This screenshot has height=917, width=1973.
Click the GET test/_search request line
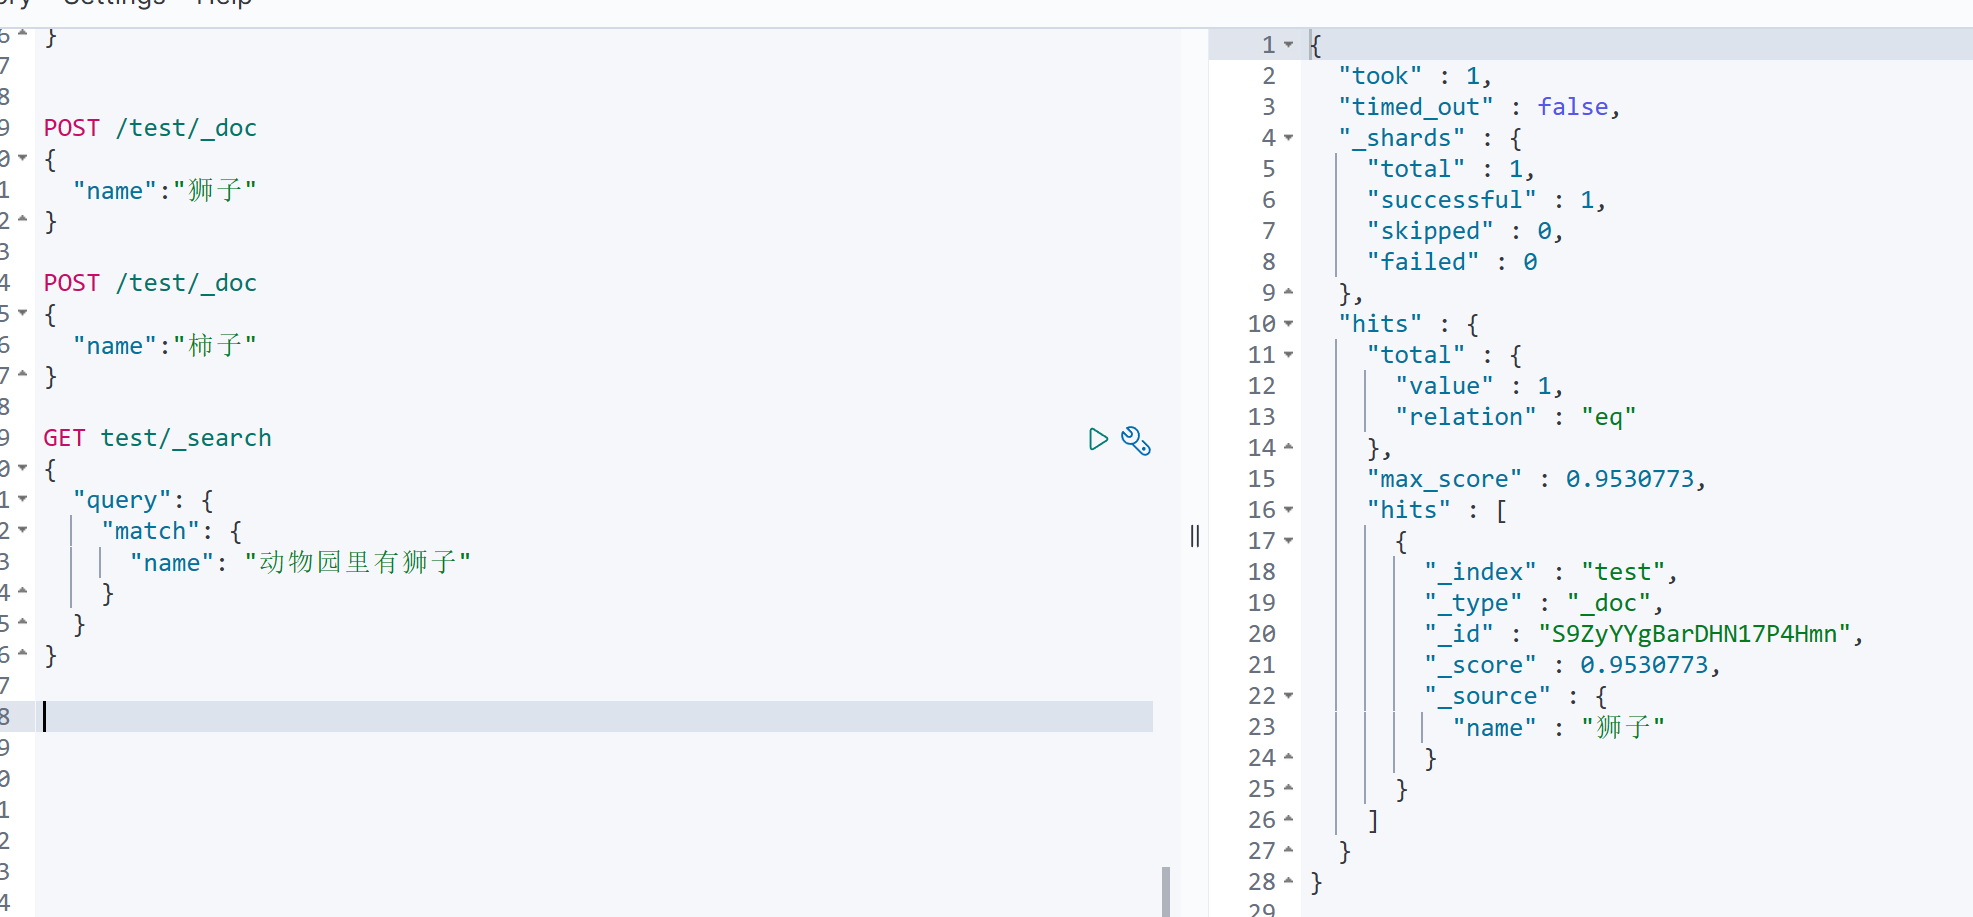(x=157, y=438)
